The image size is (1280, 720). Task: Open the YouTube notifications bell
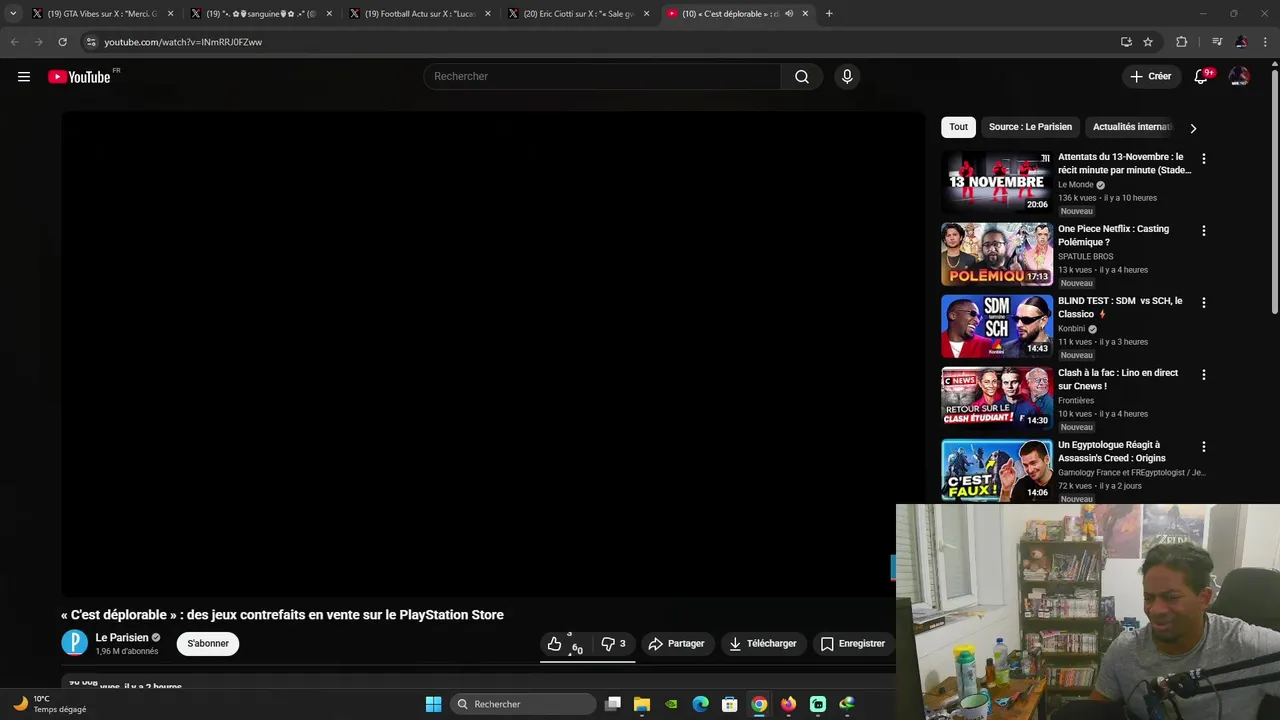1201,77
